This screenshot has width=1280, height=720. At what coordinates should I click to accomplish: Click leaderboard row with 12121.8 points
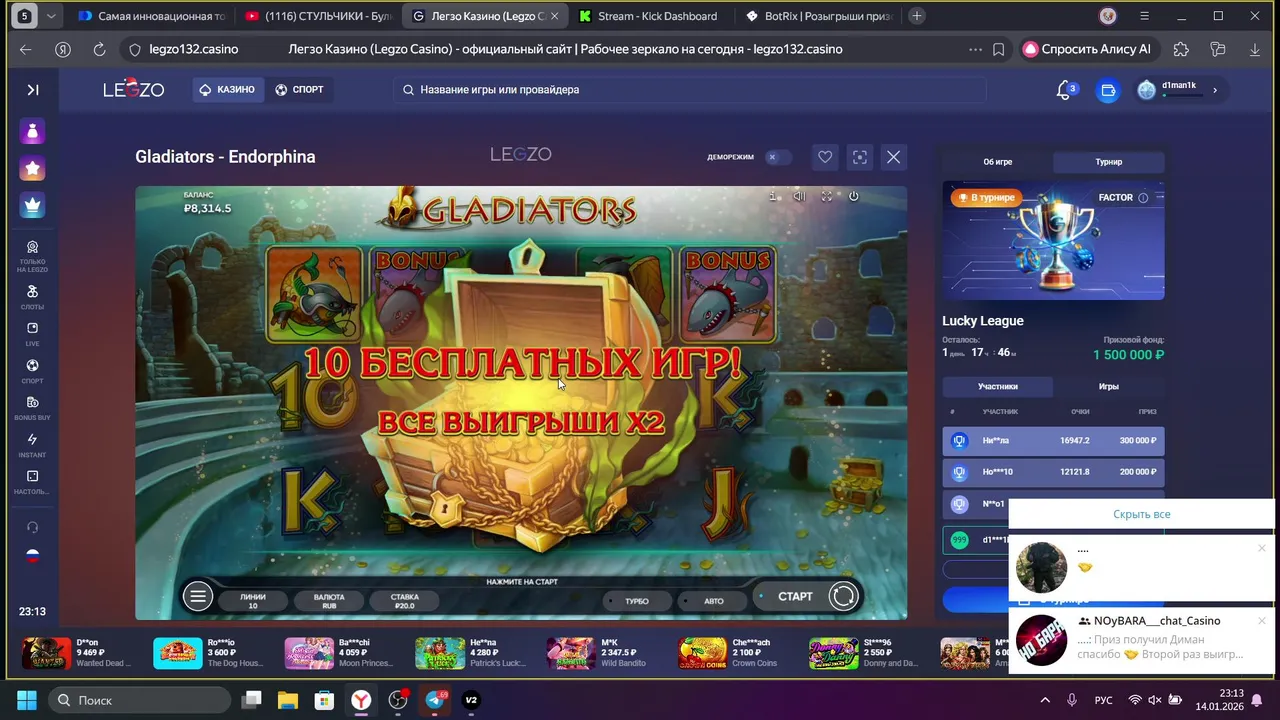pos(1053,472)
